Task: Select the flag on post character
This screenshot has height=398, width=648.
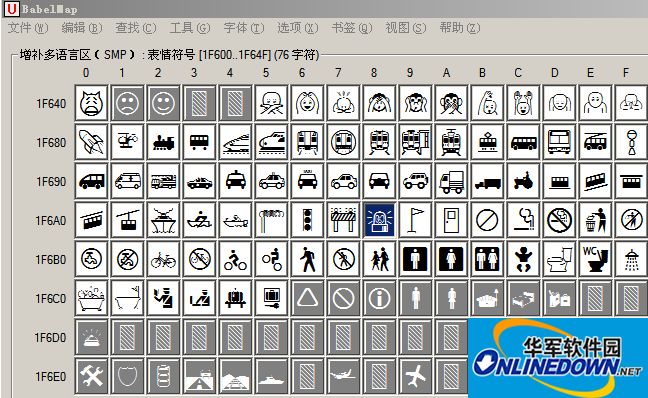Action: point(415,220)
